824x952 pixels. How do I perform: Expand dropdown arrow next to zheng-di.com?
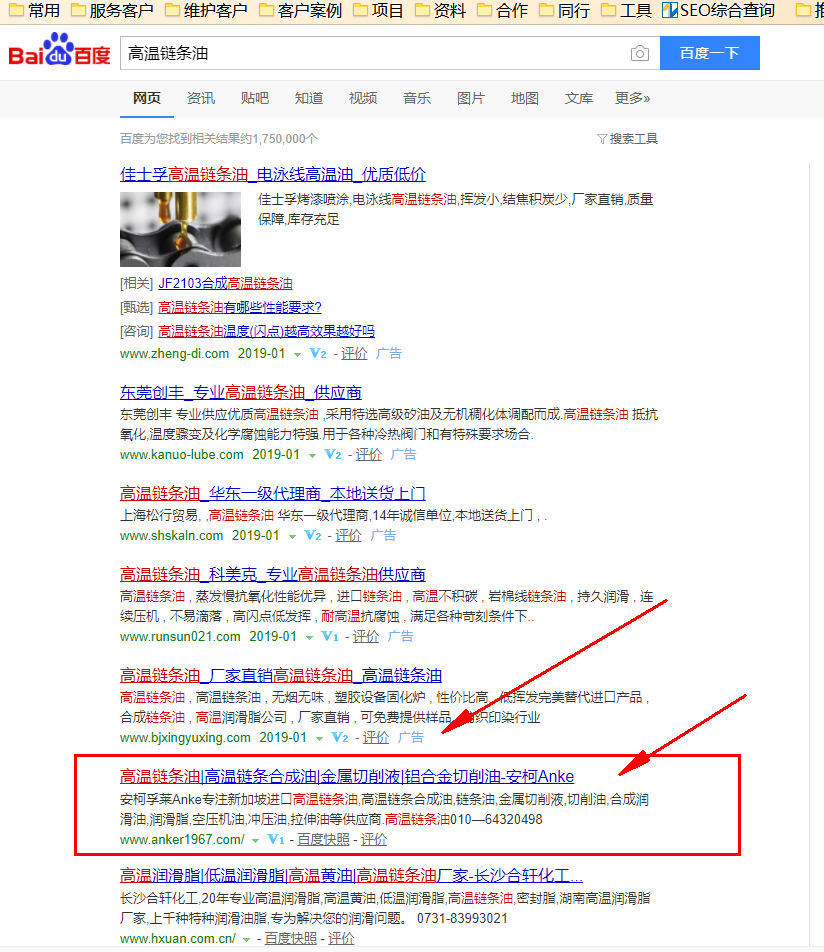(298, 355)
